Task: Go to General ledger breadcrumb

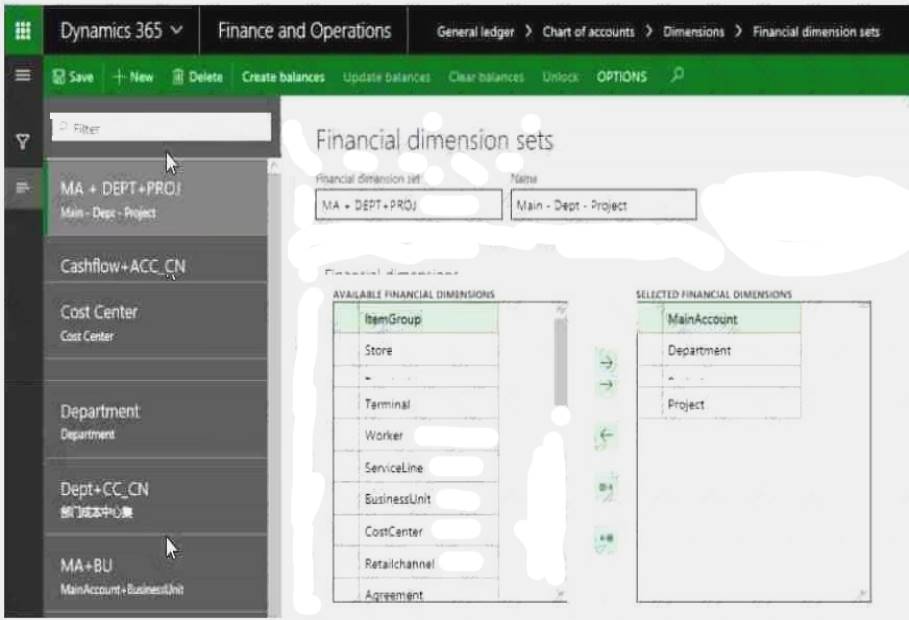Action: click(x=475, y=32)
